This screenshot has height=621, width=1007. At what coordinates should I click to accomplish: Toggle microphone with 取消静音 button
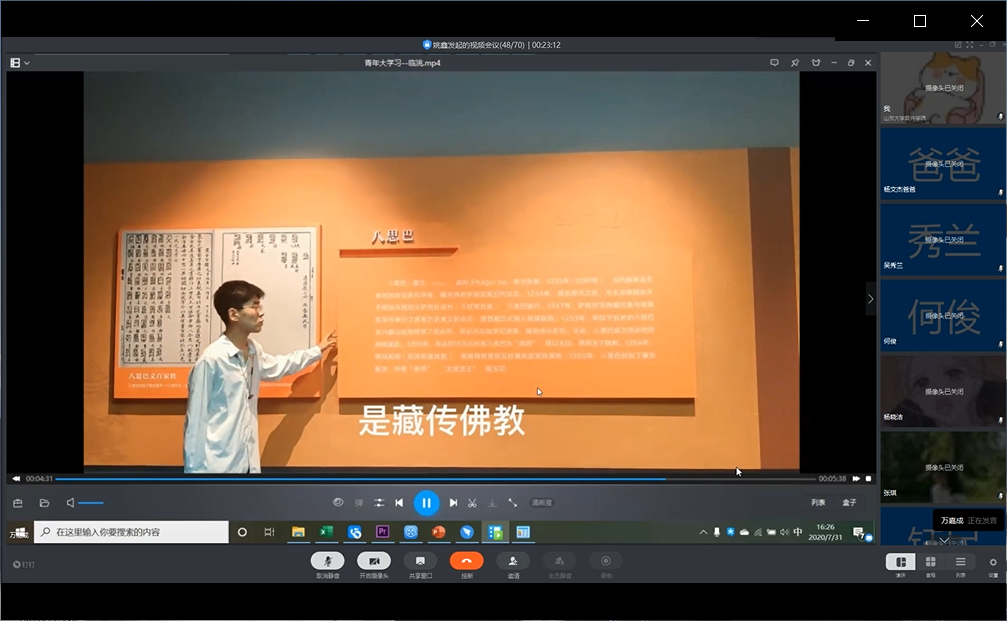pos(327,562)
